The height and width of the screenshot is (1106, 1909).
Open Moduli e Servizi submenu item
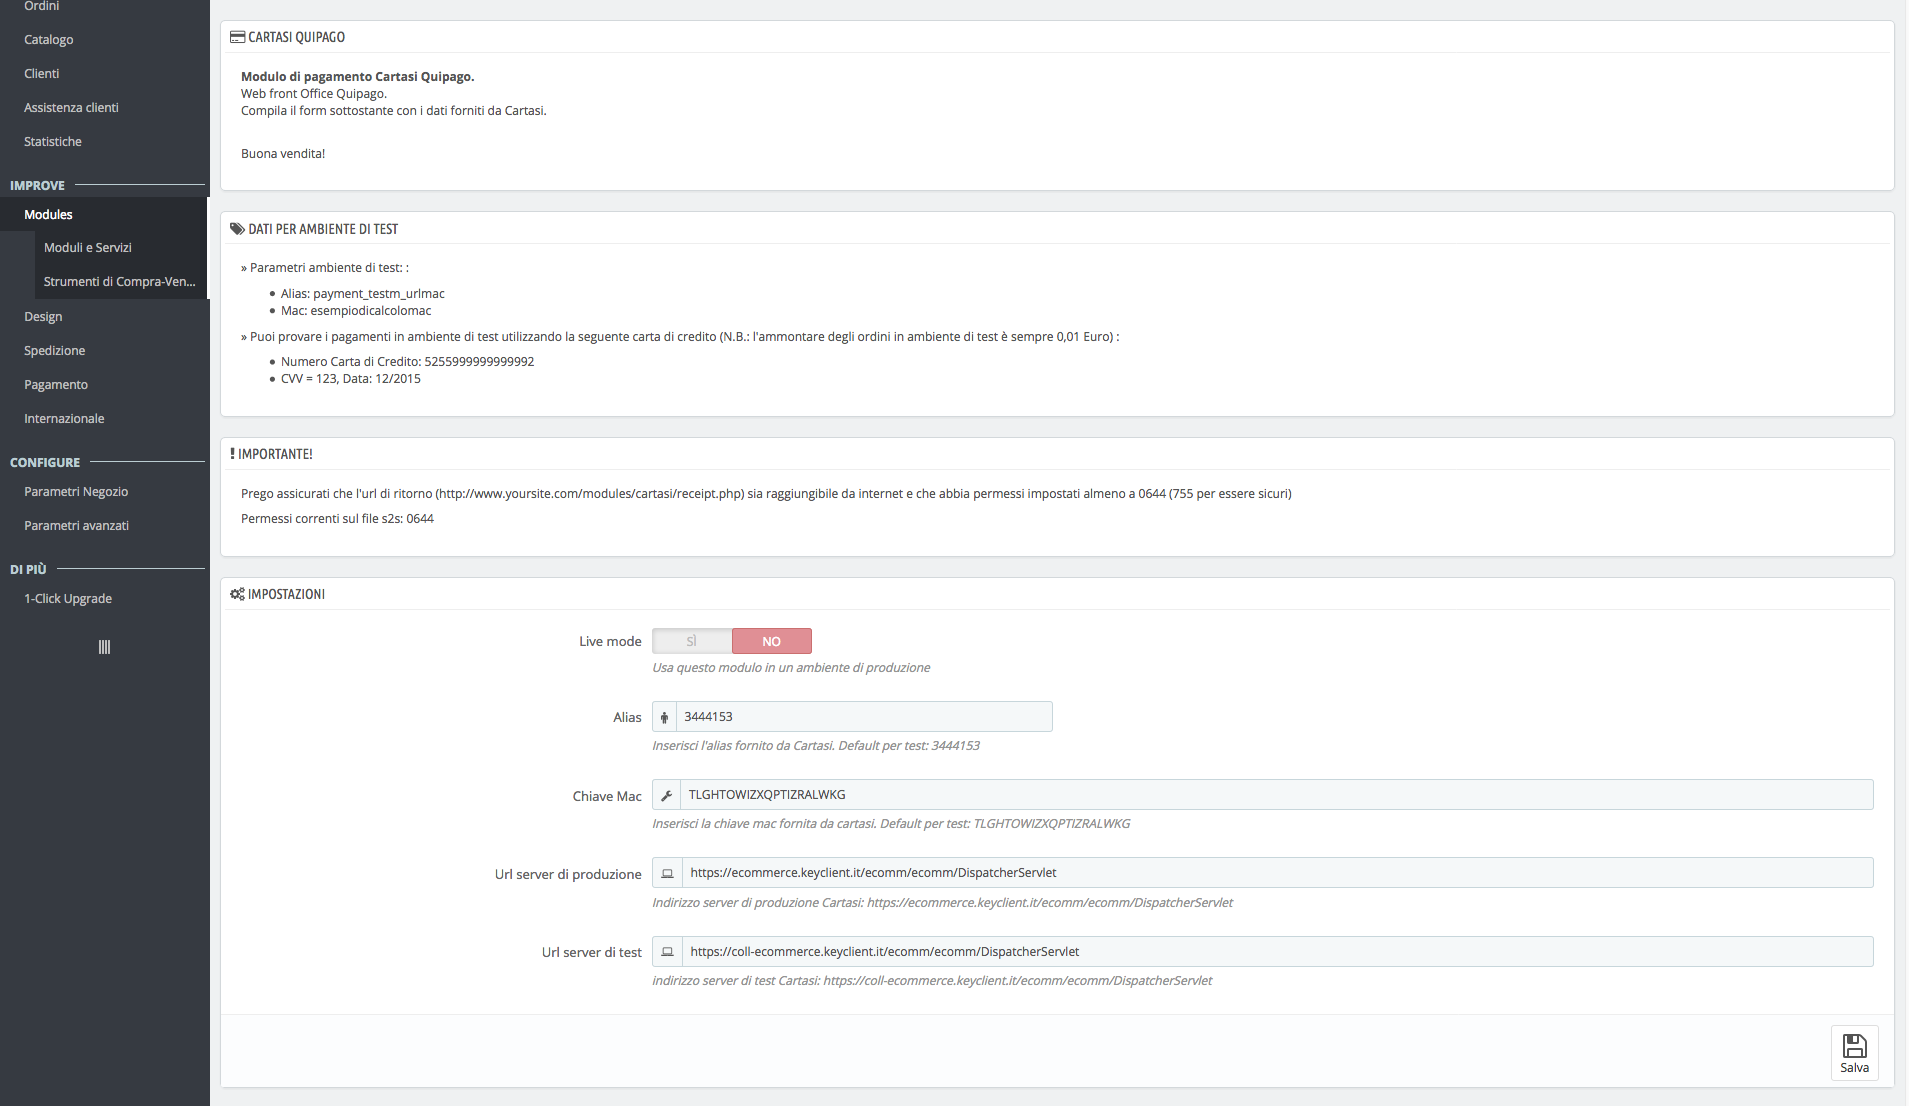(88, 248)
